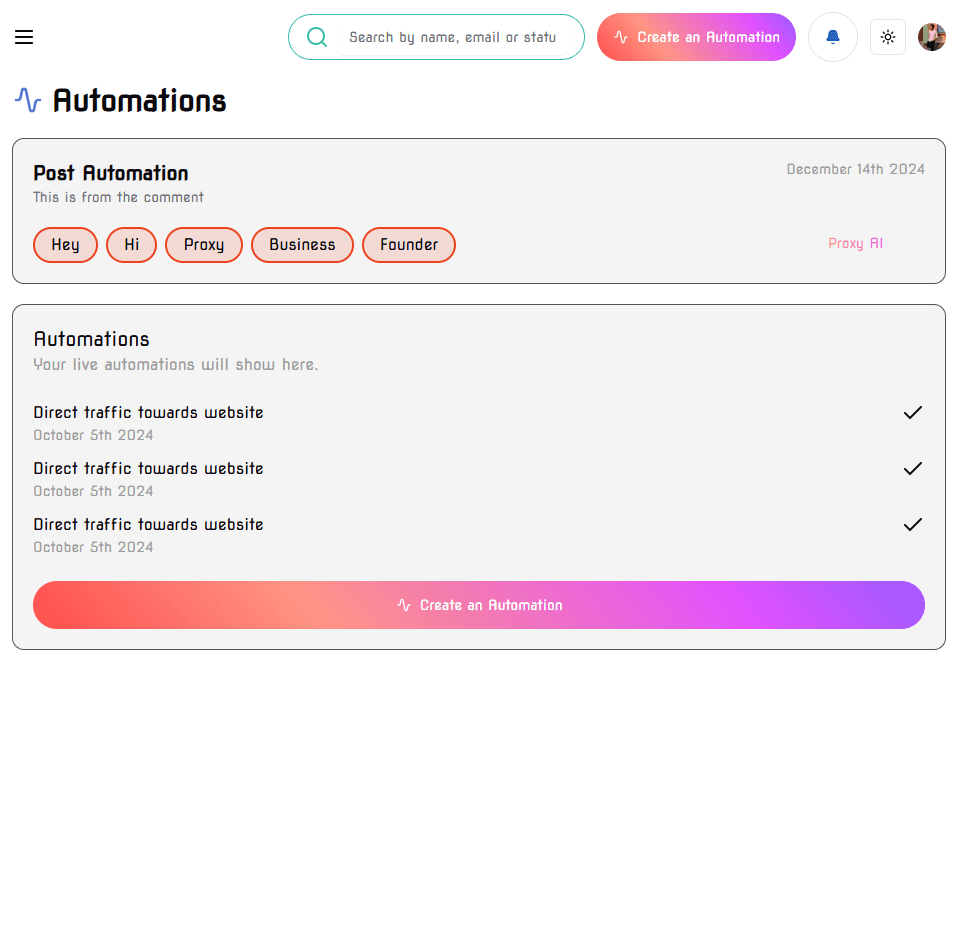Click the search magnifier icon
Screen dimensions: 958x944
tap(317, 37)
